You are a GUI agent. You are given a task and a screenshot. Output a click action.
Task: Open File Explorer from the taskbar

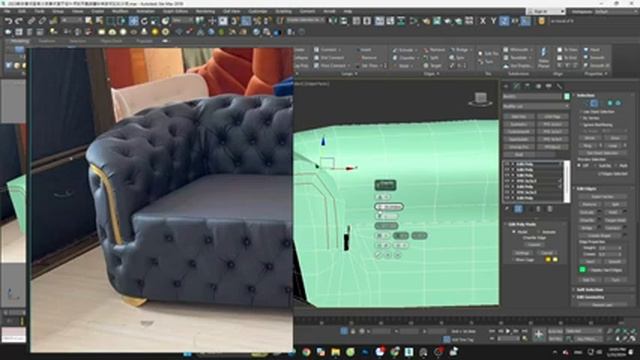[x=336, y=351]
